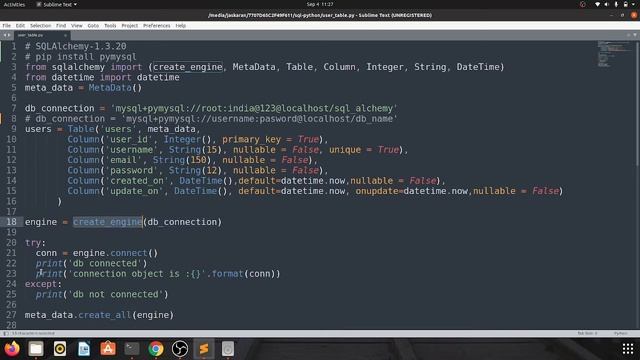Screen dimensions: 640x360
Task: Open the Files manager from the dock
Action: pyautogui.click(x=36, y=349)
